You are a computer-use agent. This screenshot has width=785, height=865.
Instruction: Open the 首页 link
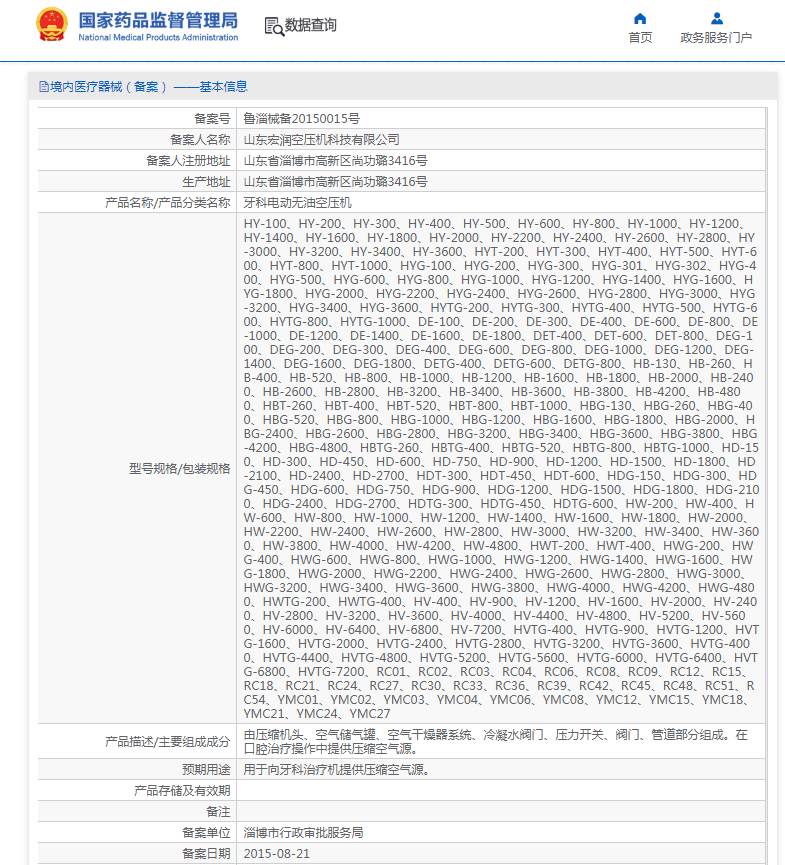(x=640, y=38)
